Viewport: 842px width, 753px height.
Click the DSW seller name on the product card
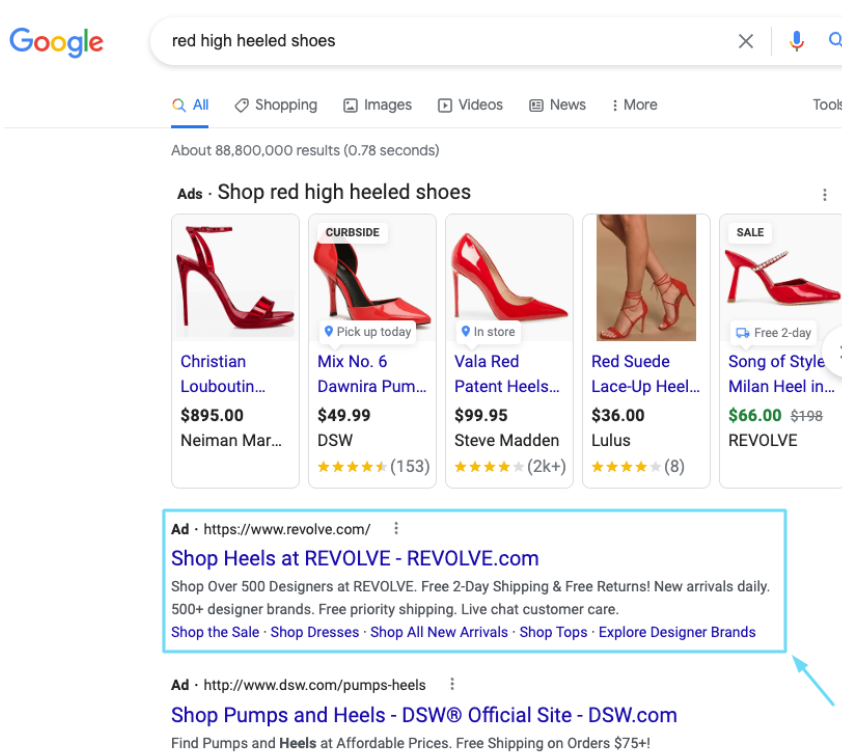coord(335,440)
